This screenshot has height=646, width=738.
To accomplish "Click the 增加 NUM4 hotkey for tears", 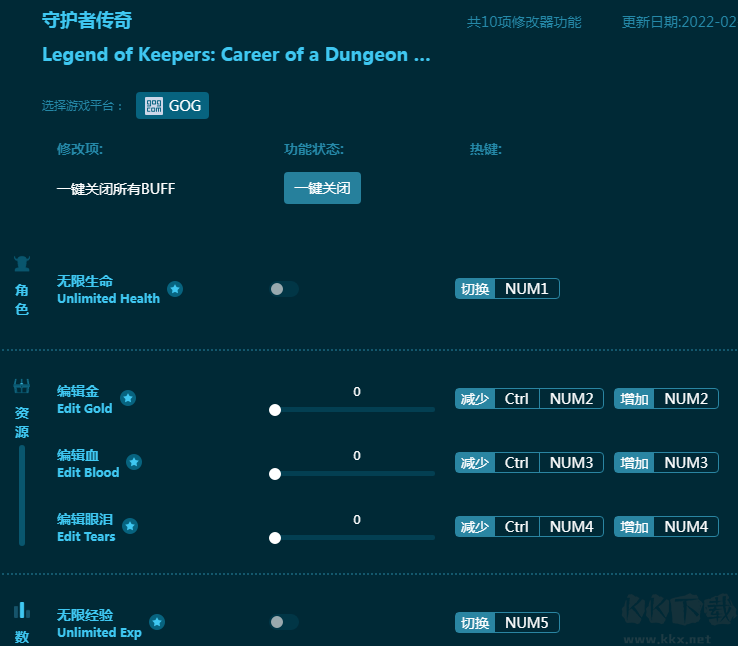I will pyautogui.click(x=666, y=527).
